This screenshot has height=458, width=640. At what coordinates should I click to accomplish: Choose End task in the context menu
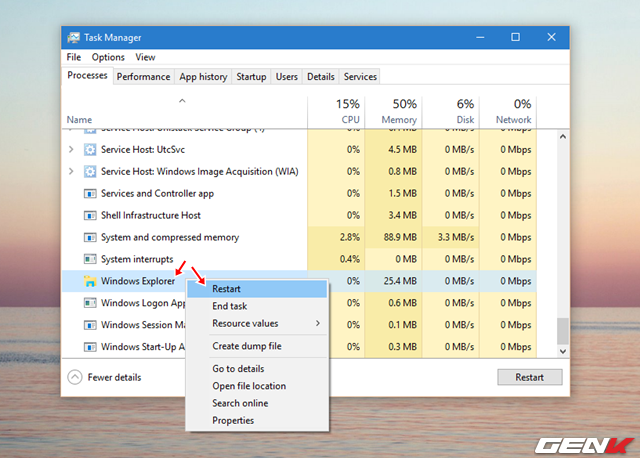coord(257,306)
